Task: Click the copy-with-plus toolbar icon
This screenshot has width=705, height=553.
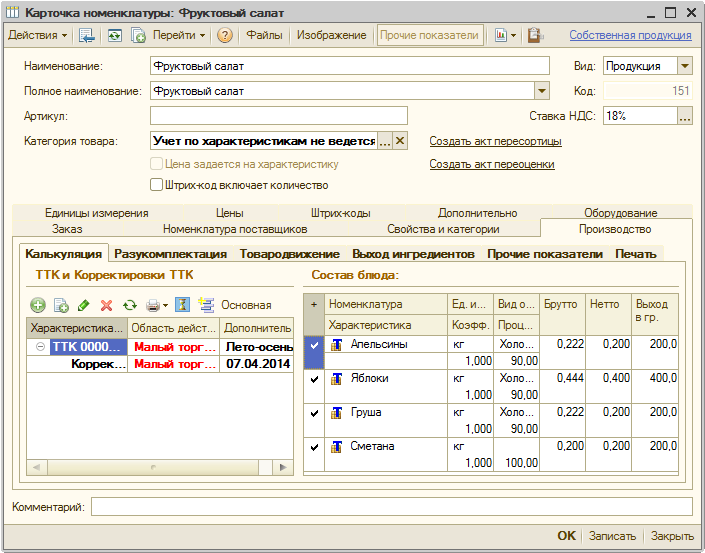Action: [138, 35]
